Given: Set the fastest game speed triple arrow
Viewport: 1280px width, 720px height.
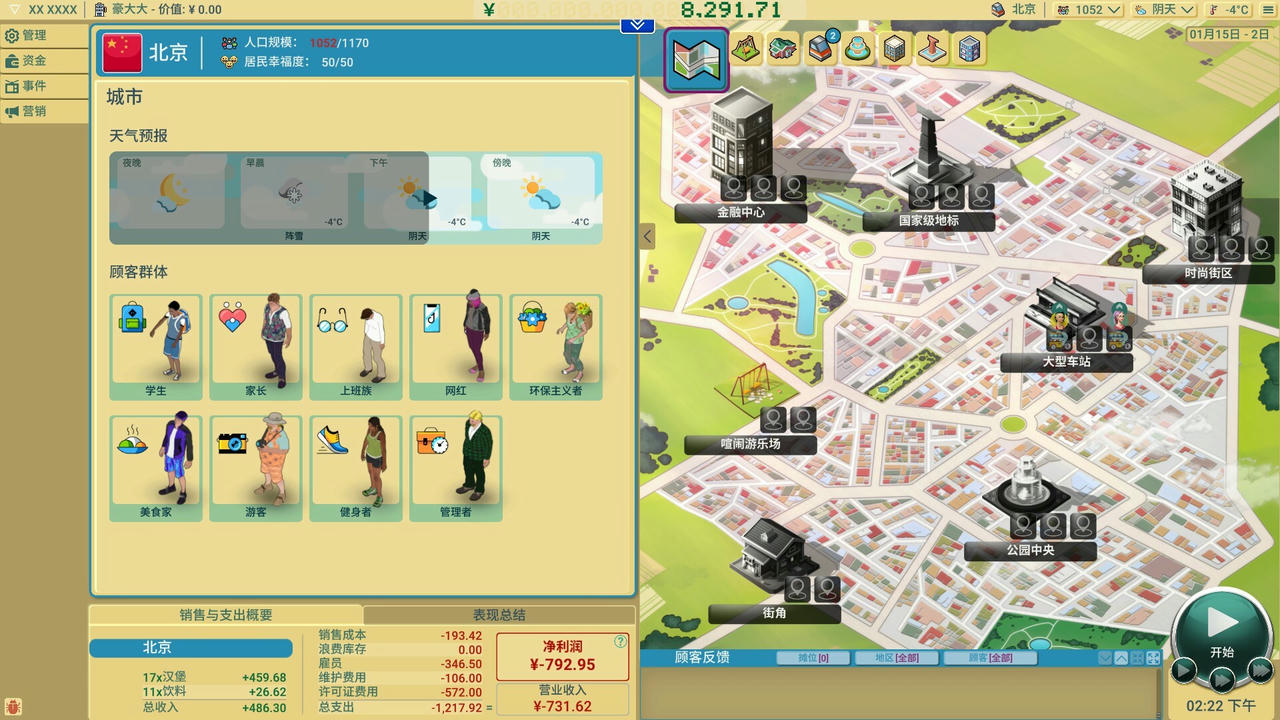Looking at the screenshot, I should click(1260, 670).
